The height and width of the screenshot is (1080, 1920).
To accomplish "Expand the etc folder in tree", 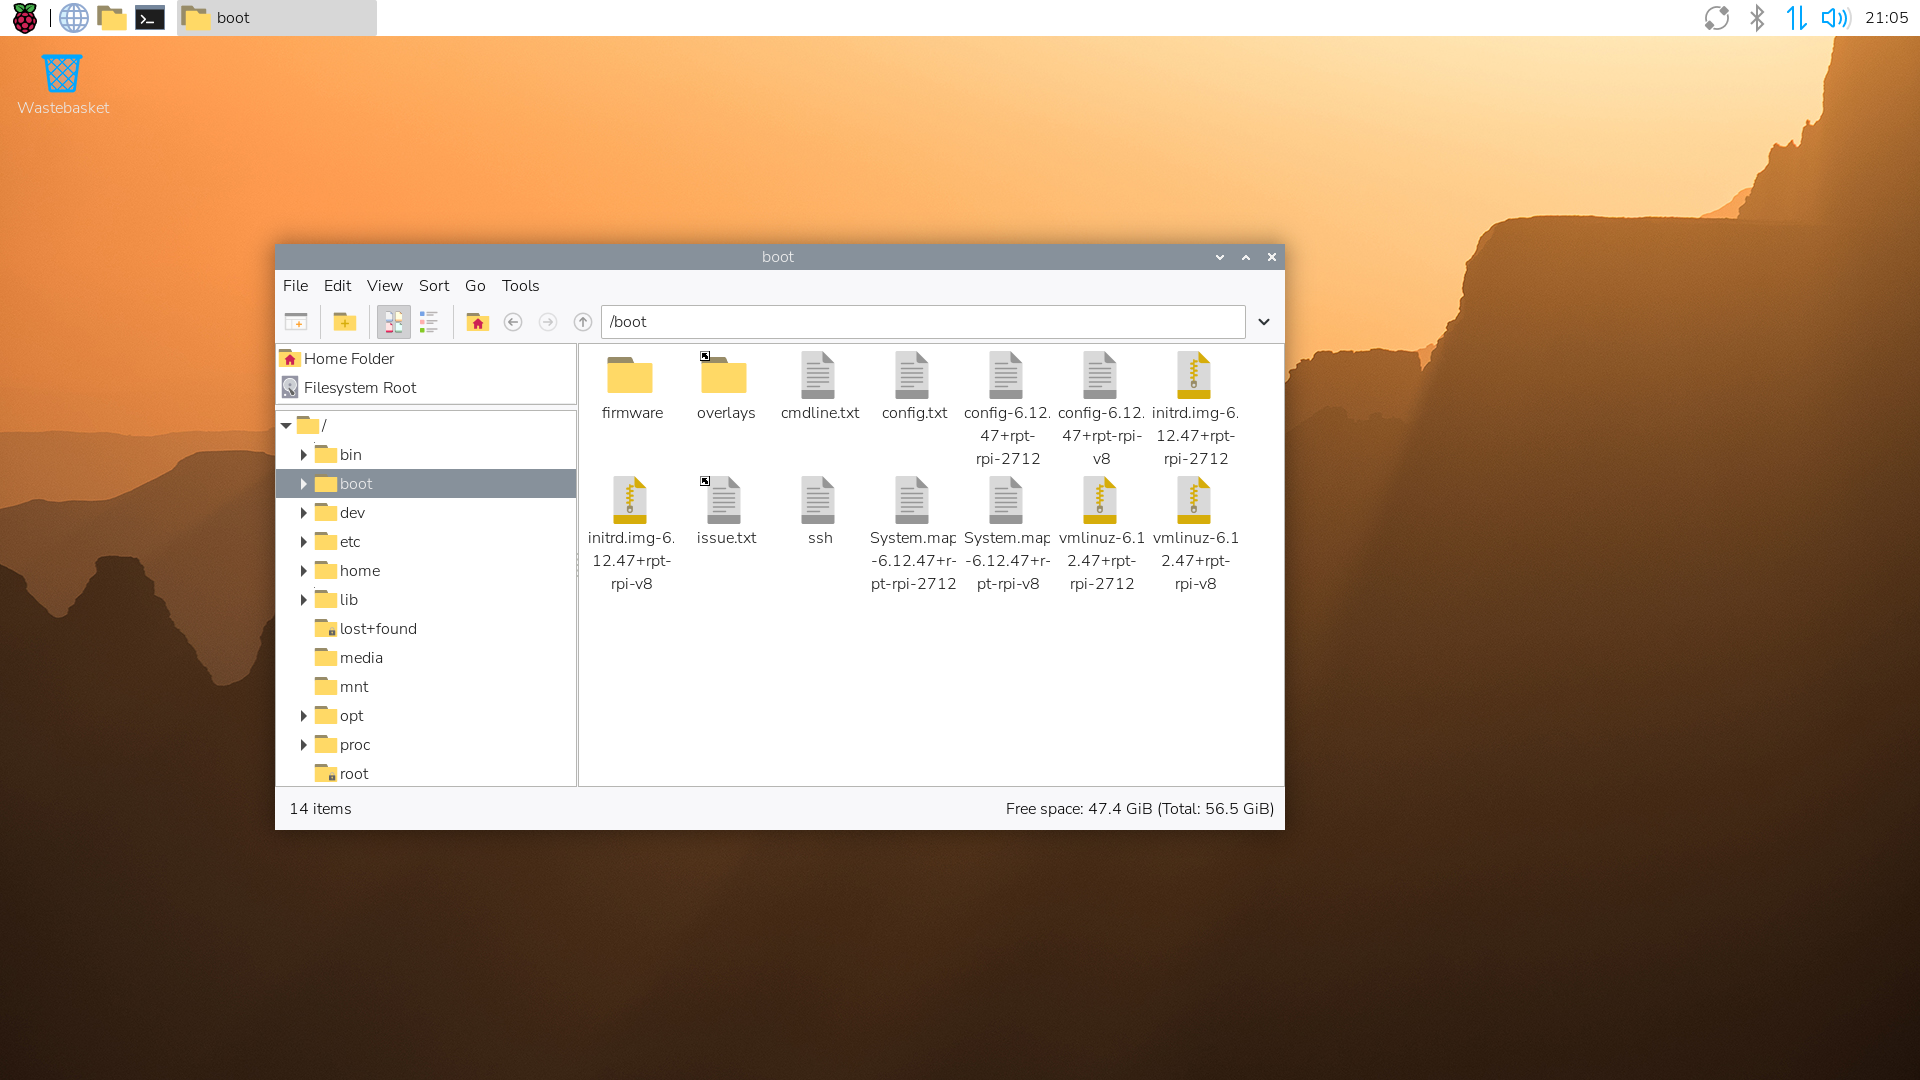I will 304,542.
